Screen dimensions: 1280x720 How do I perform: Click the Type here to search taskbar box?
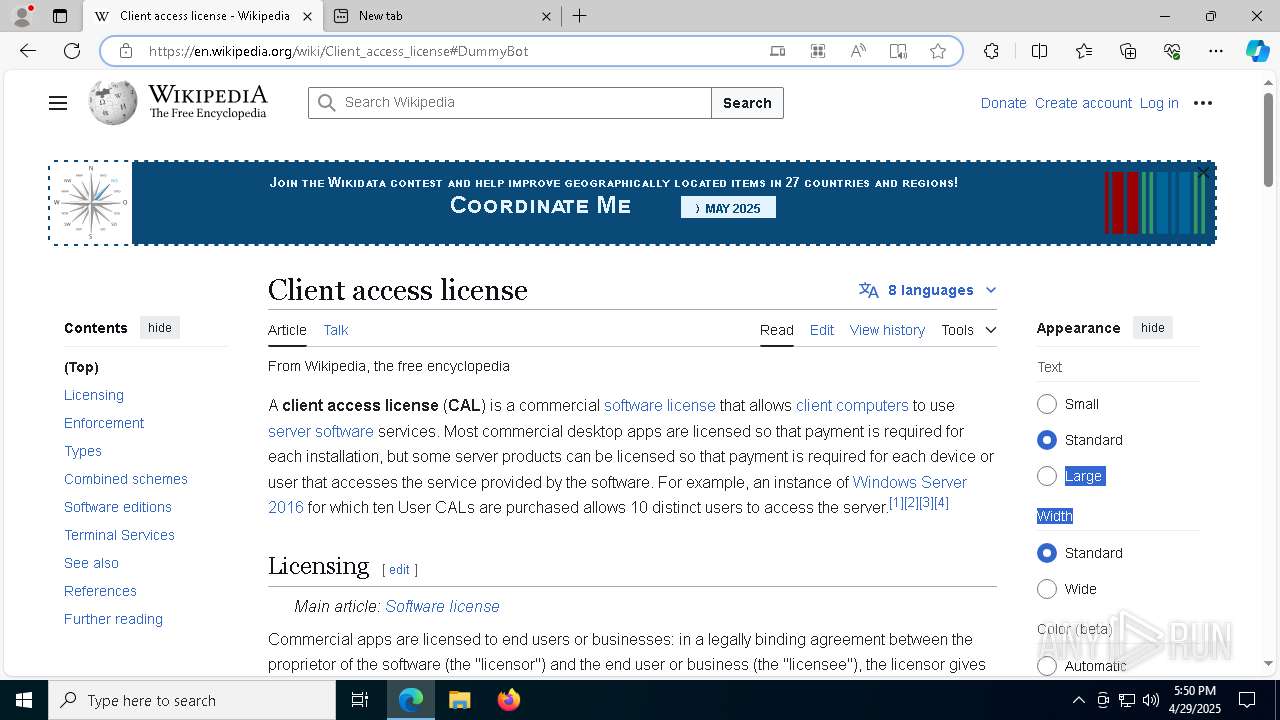(x=192, y=700)
